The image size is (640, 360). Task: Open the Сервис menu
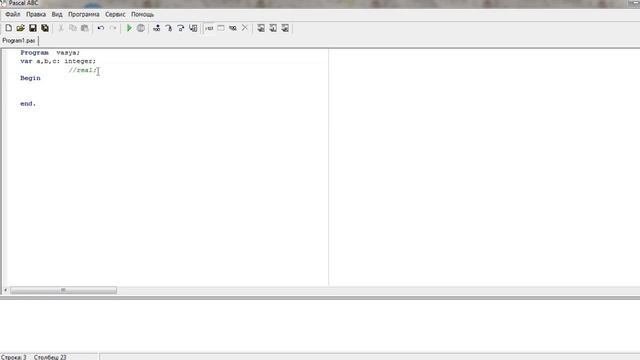pyautogui.click(x=115, y=14)
